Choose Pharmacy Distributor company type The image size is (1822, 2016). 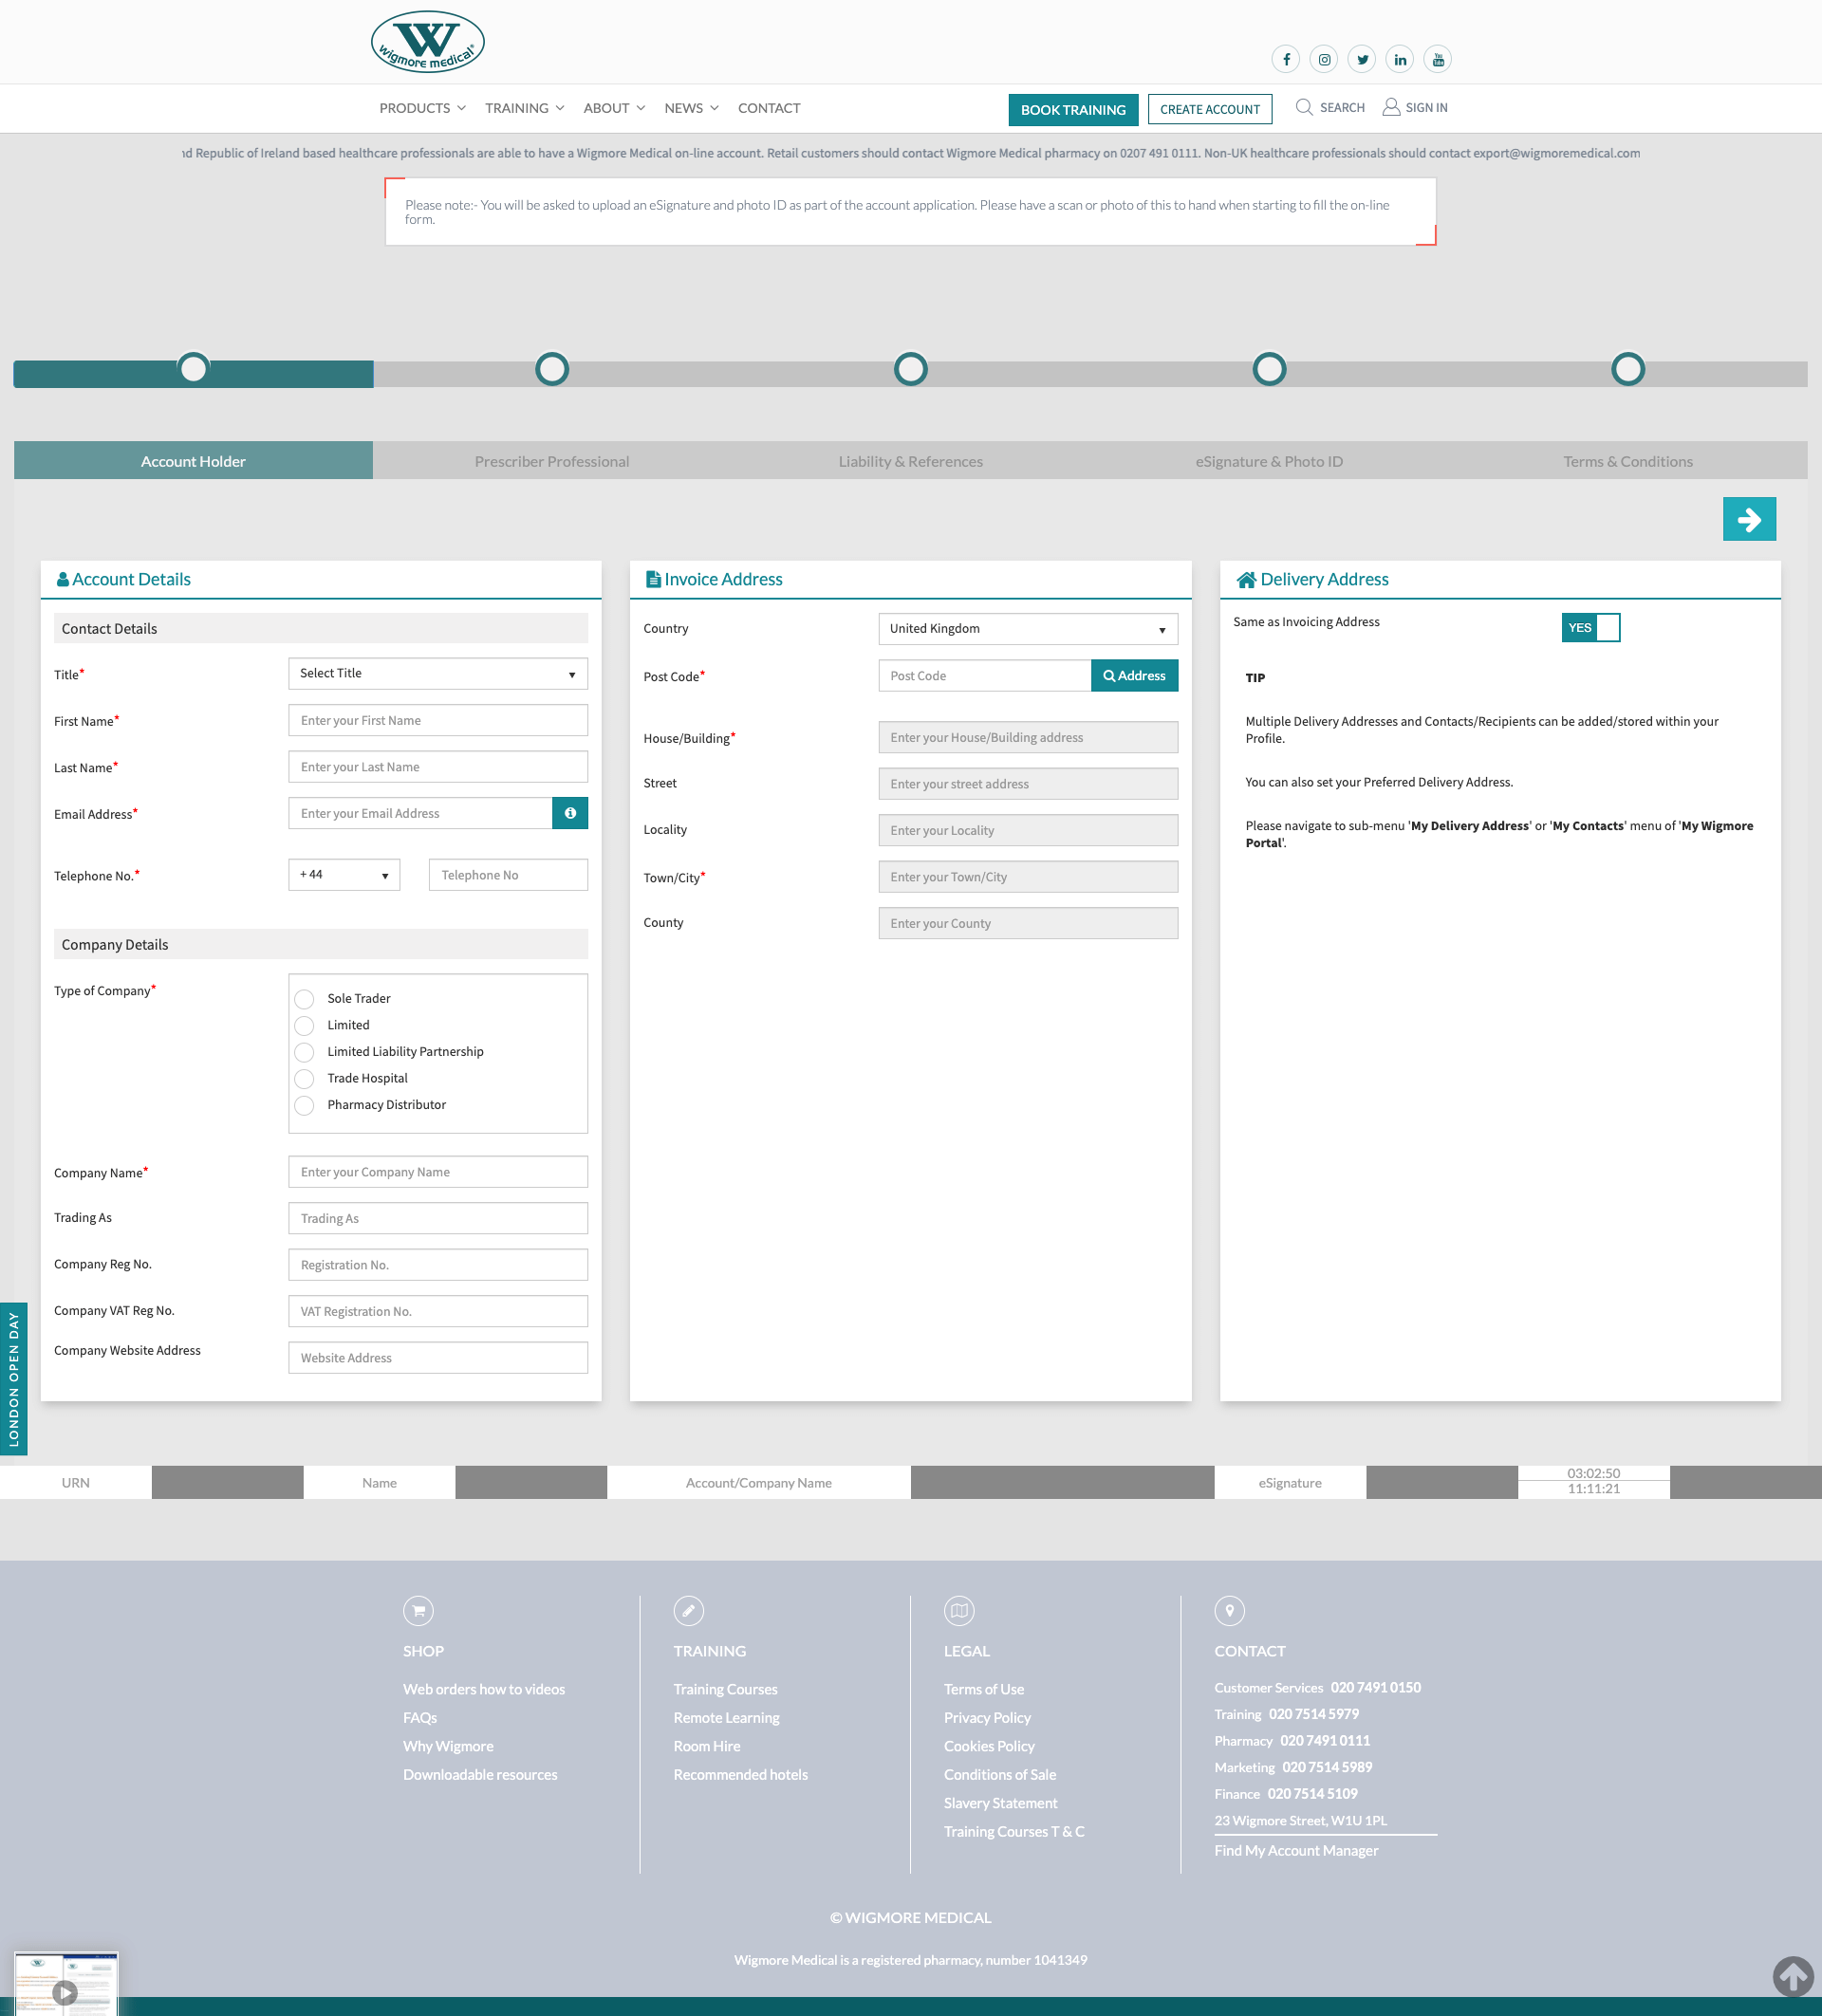[305, 1105]
